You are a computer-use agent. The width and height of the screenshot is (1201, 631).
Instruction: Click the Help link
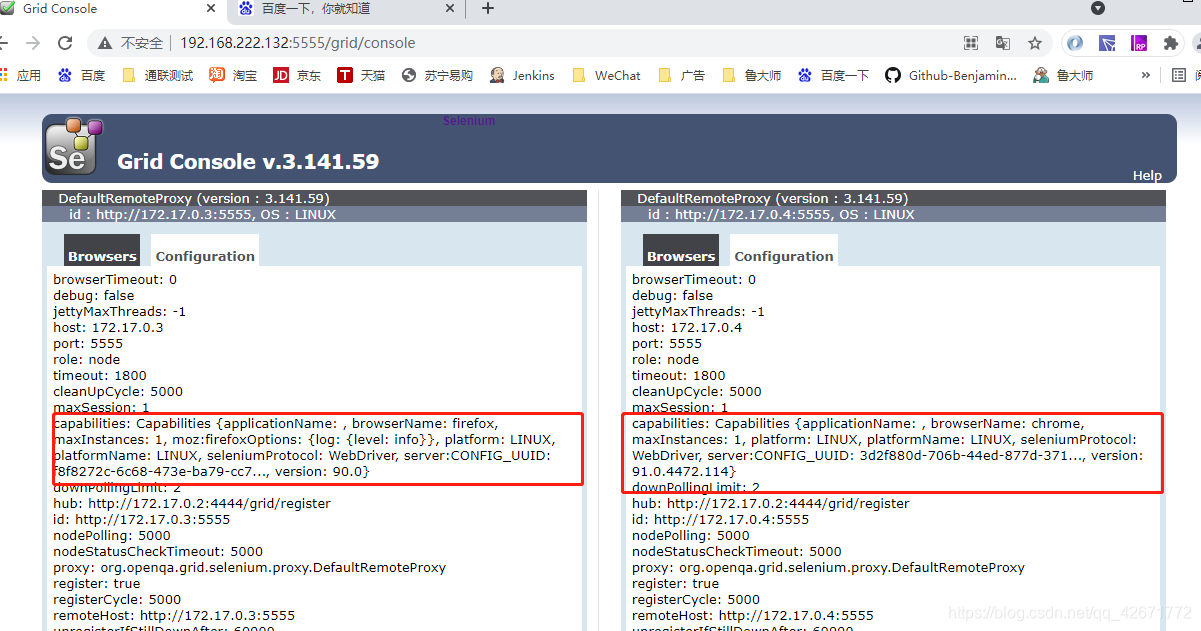[1147, 175]
